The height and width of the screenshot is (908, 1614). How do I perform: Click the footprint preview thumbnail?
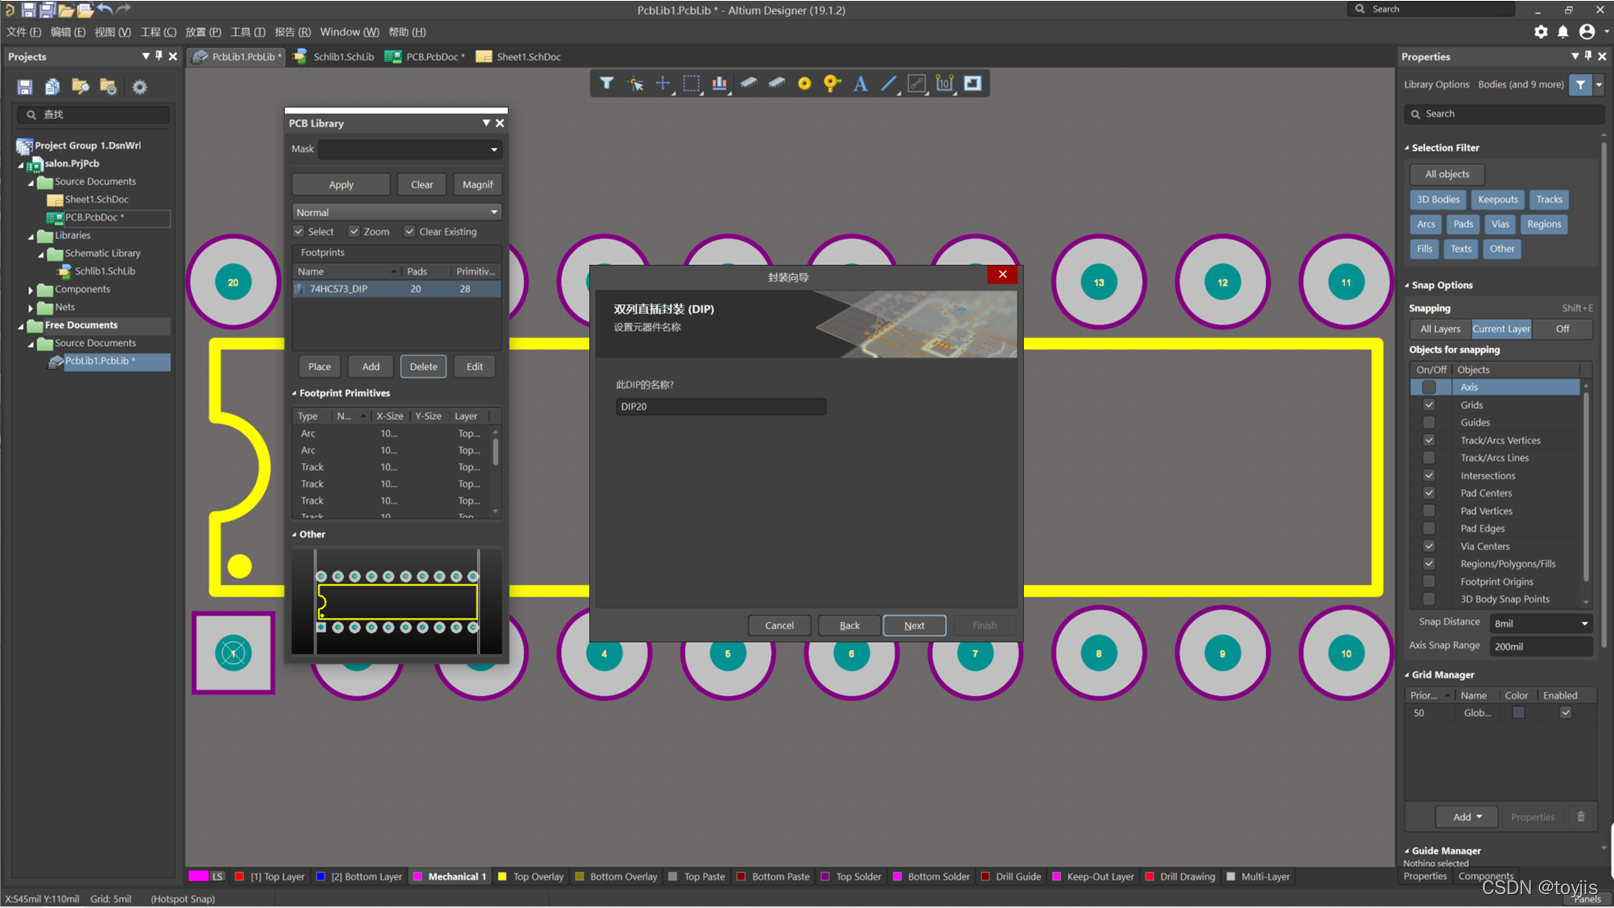click(x=397, y=602)
